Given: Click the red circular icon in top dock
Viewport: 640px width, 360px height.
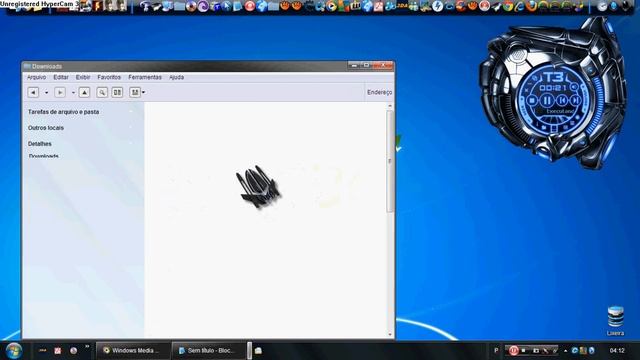Looking at the screenshot, I should pyautogui.click(x=250, y=6).
